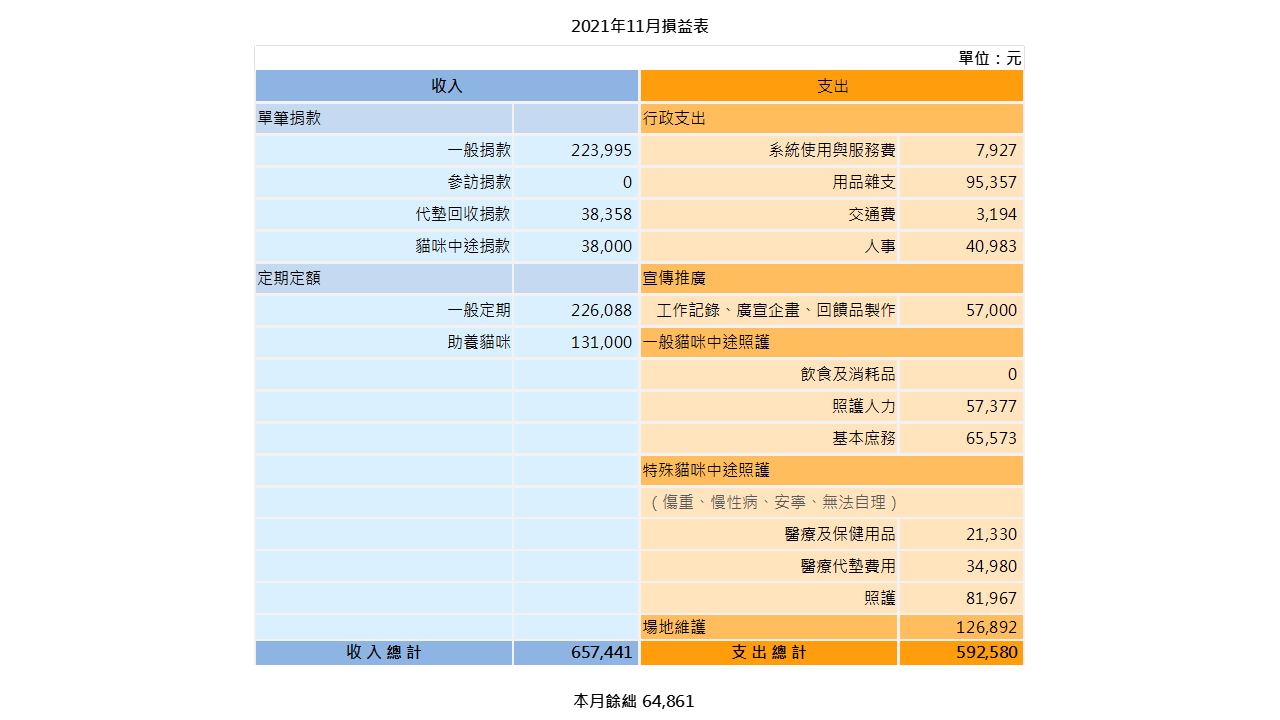Click the 宣傳推廣 section header

click(x=832, y=278)
